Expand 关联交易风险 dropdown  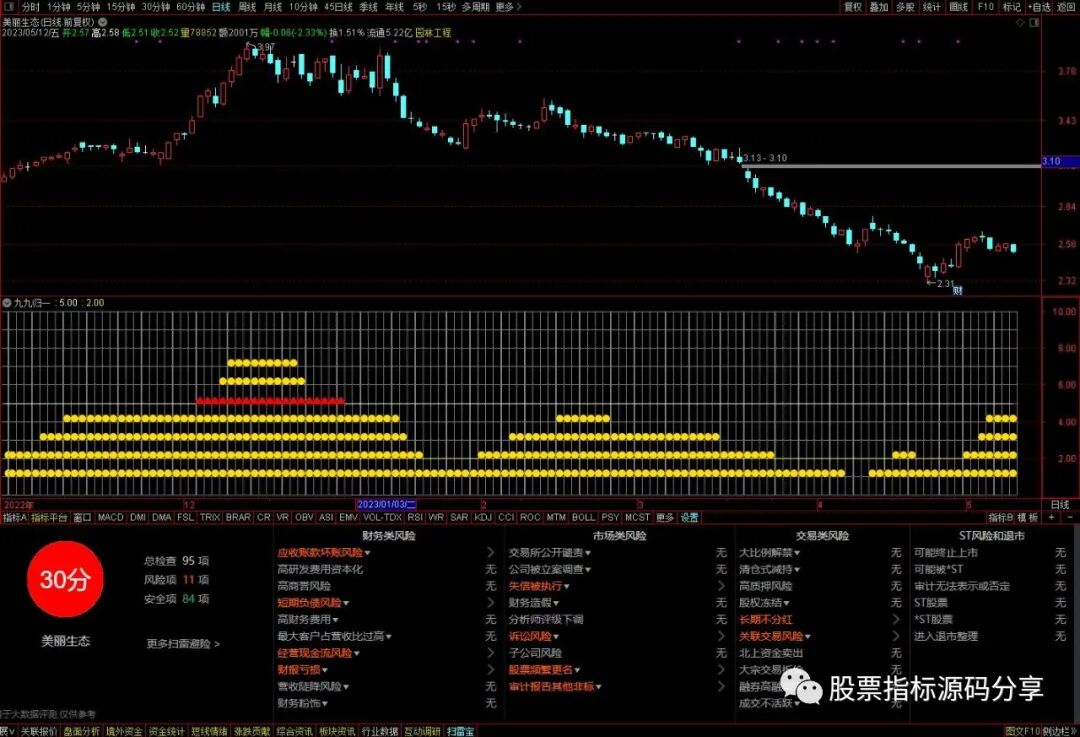pos(807,637)
